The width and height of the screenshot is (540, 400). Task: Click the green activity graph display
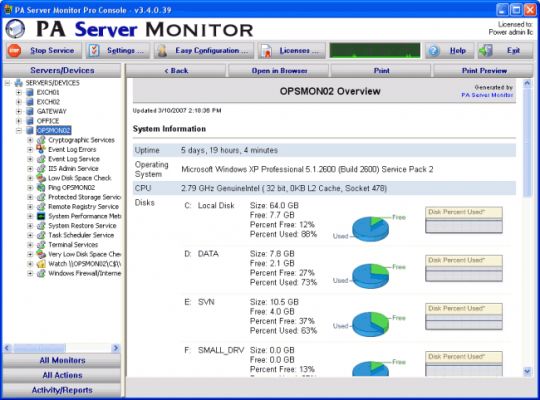click(x=375, y=50)
